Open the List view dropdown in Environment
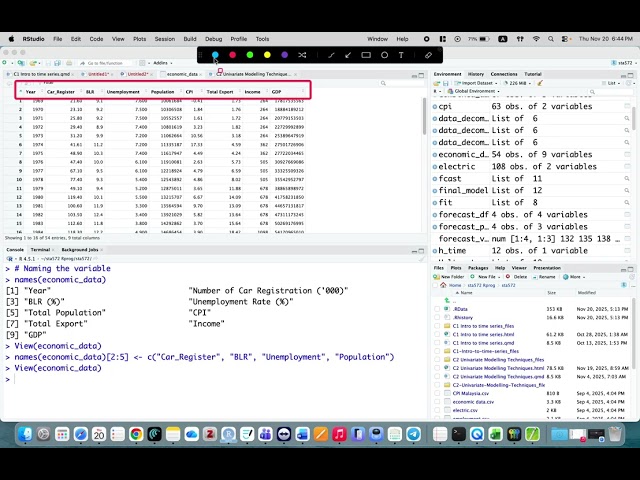Viewport: 640px width, 480px height. [611, 83]
